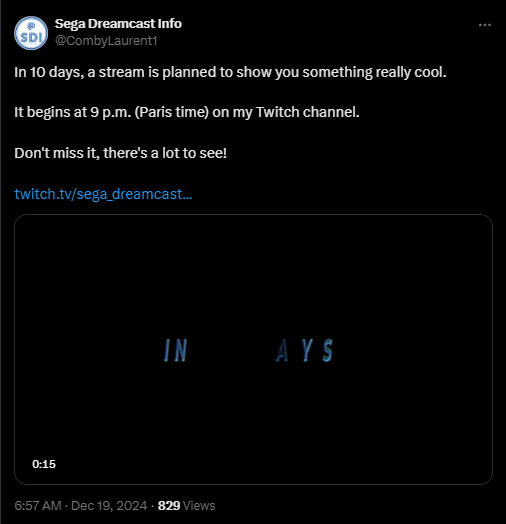Click the 6:57 AM timestamp
The height and width of the screenshot is (524, 506).
(38, 506)
